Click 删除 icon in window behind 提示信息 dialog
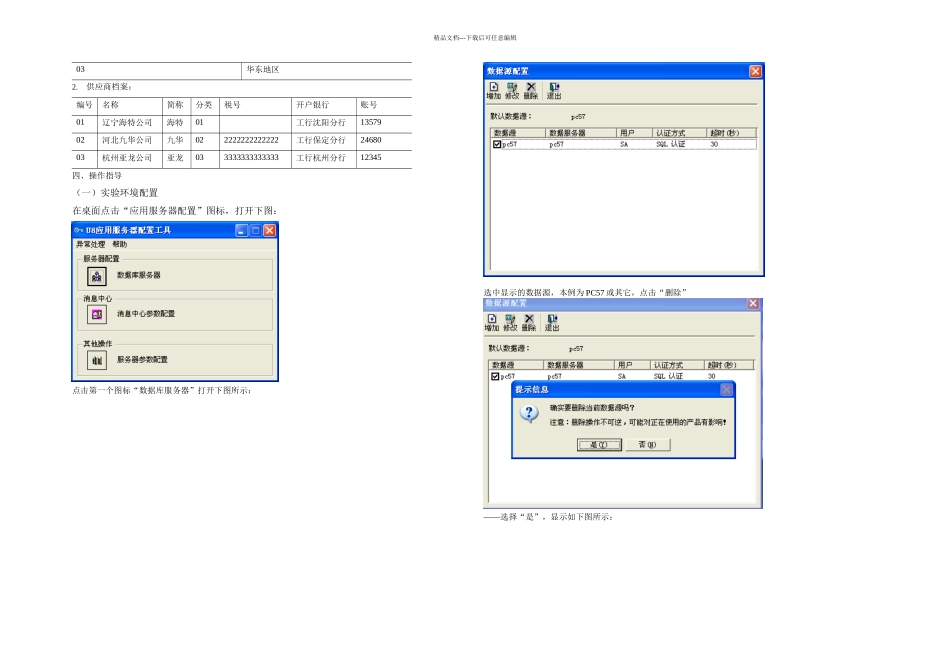Viewport: 950px width, 672px height. point(529,323)
